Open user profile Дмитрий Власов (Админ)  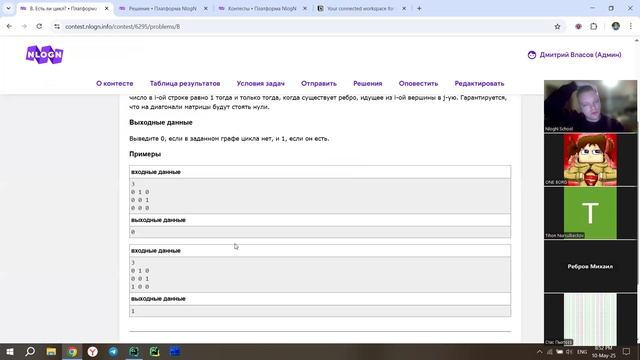580,55
